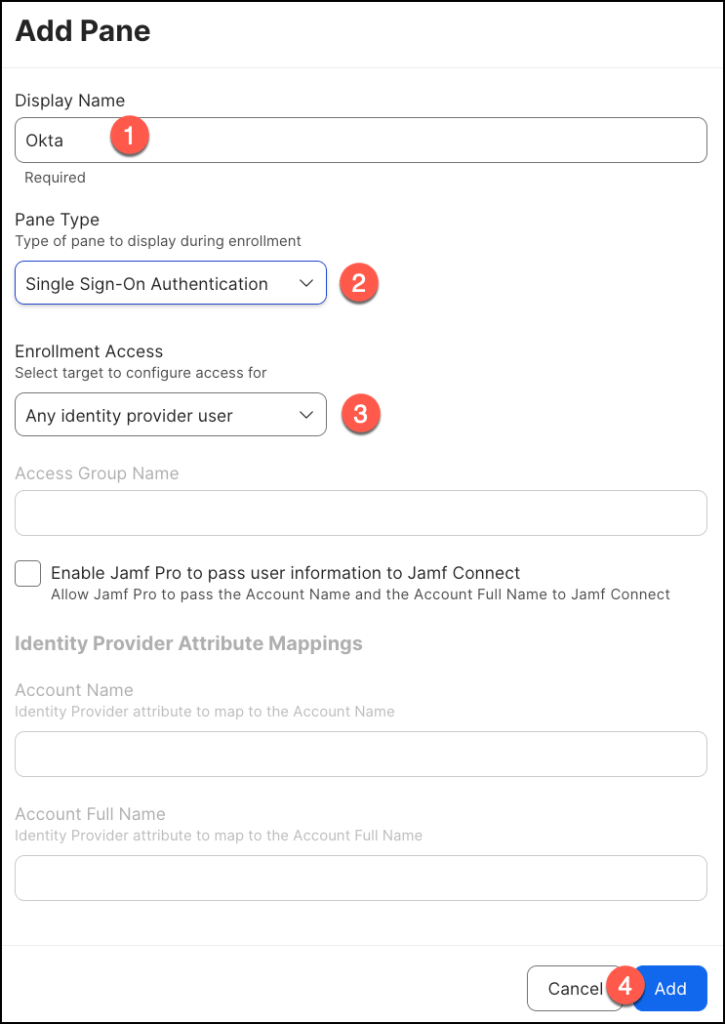Click the red step 2 marker badge
Image resolution: width=725 pixels, height=1024 pixels.
click(x=360, y=283)
